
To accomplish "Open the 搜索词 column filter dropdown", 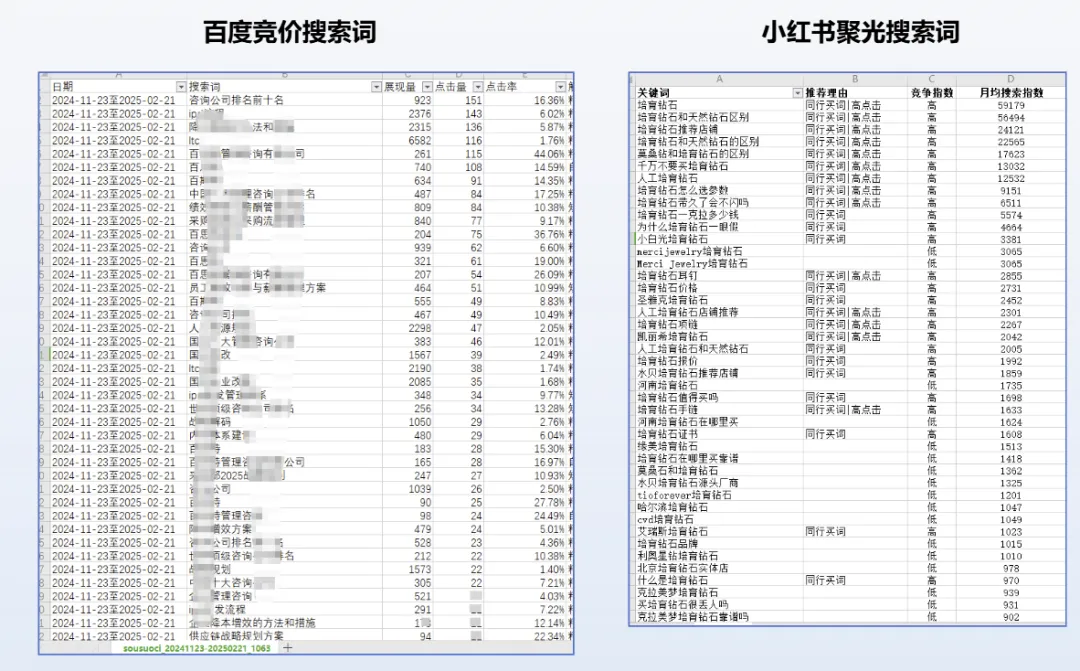I will click(x=376, y=87).
